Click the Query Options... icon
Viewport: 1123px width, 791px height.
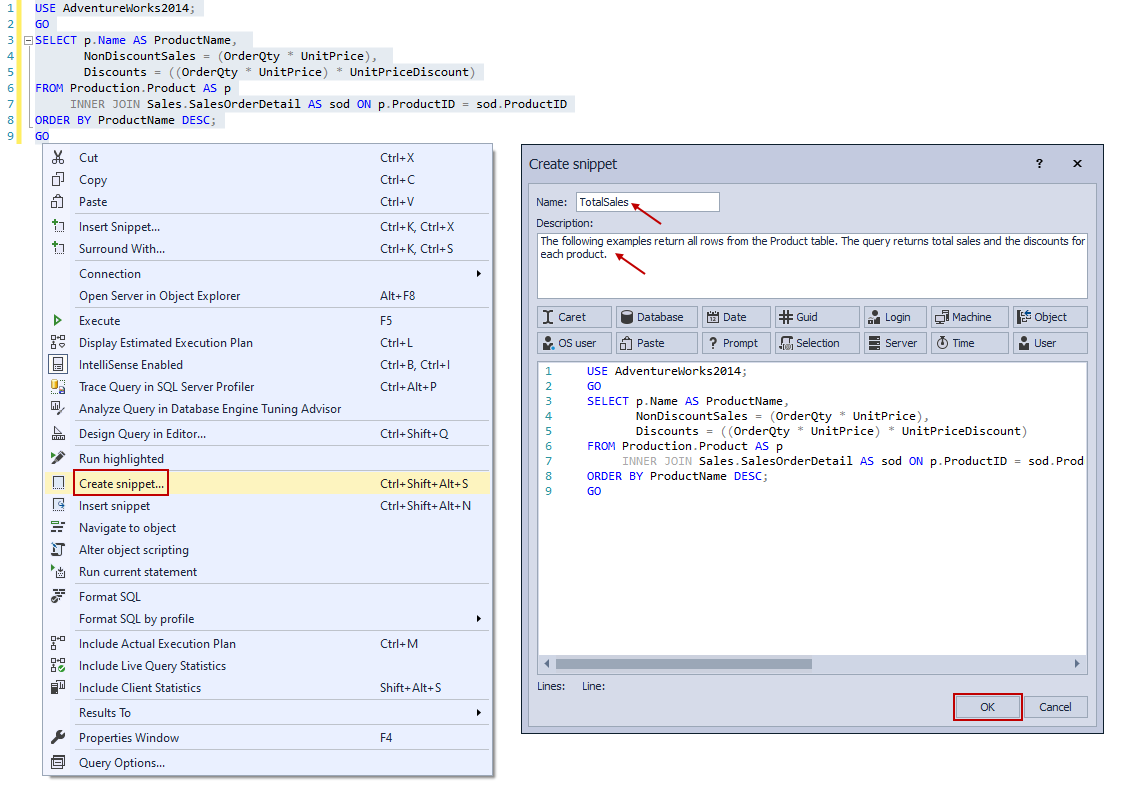[x=58, y=763]
